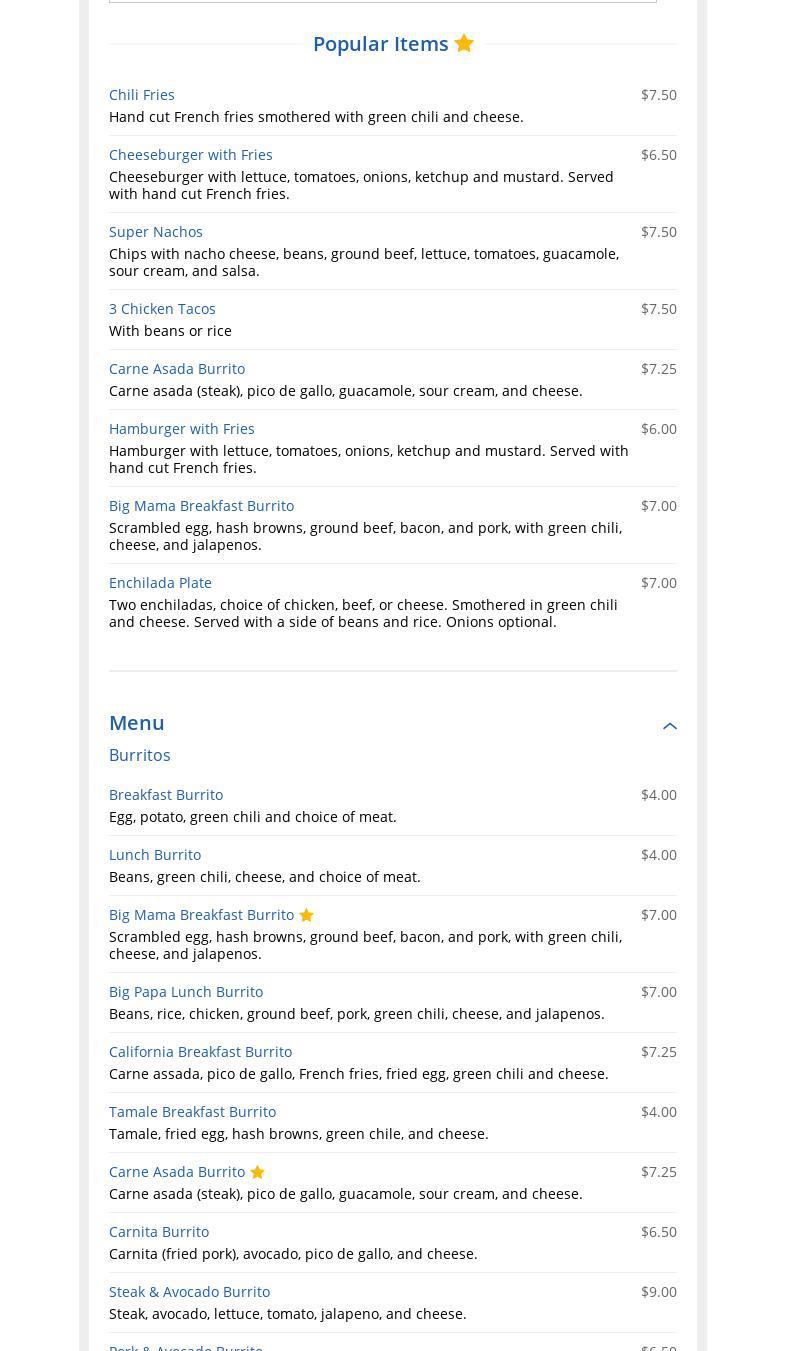
Task: Choose Carnita Burrito
Action: (x=159, y=1232)
